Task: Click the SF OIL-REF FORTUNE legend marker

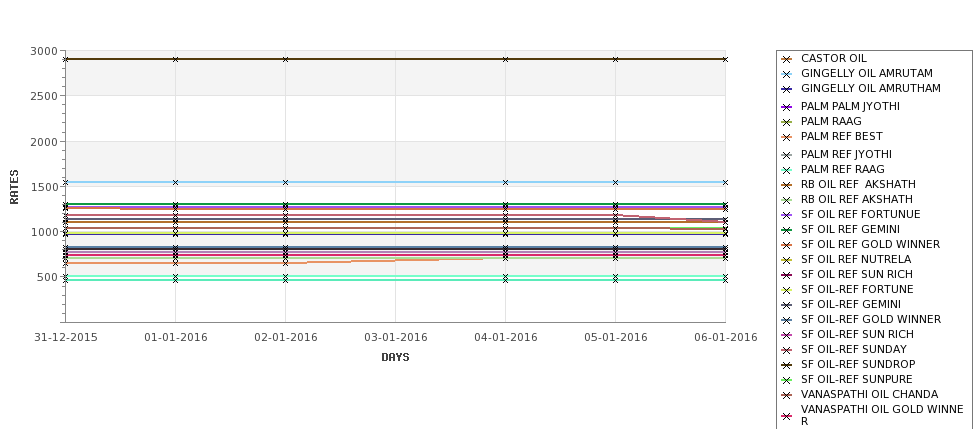Action: pyautogui.click(x=786, y=290)
